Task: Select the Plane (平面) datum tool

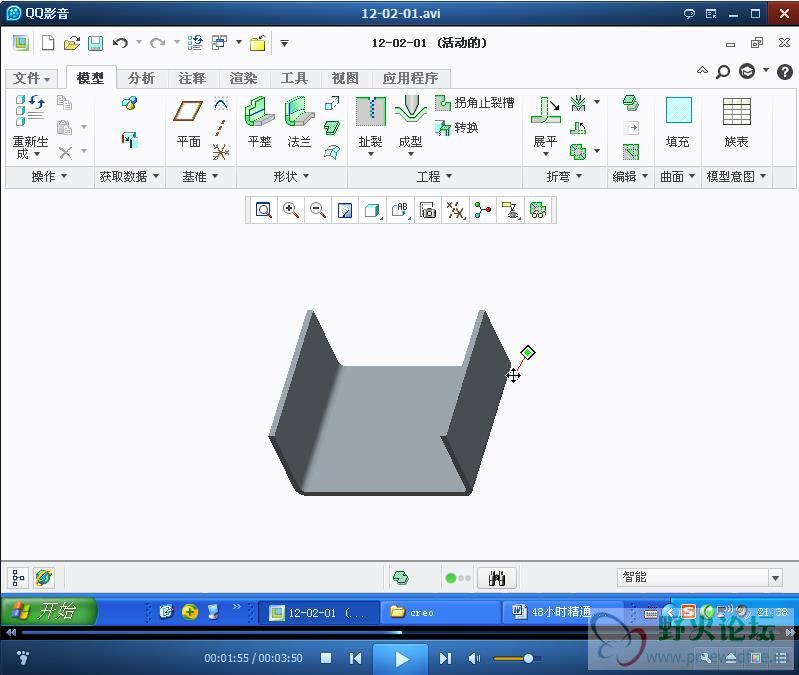Action: click(188, 124)
